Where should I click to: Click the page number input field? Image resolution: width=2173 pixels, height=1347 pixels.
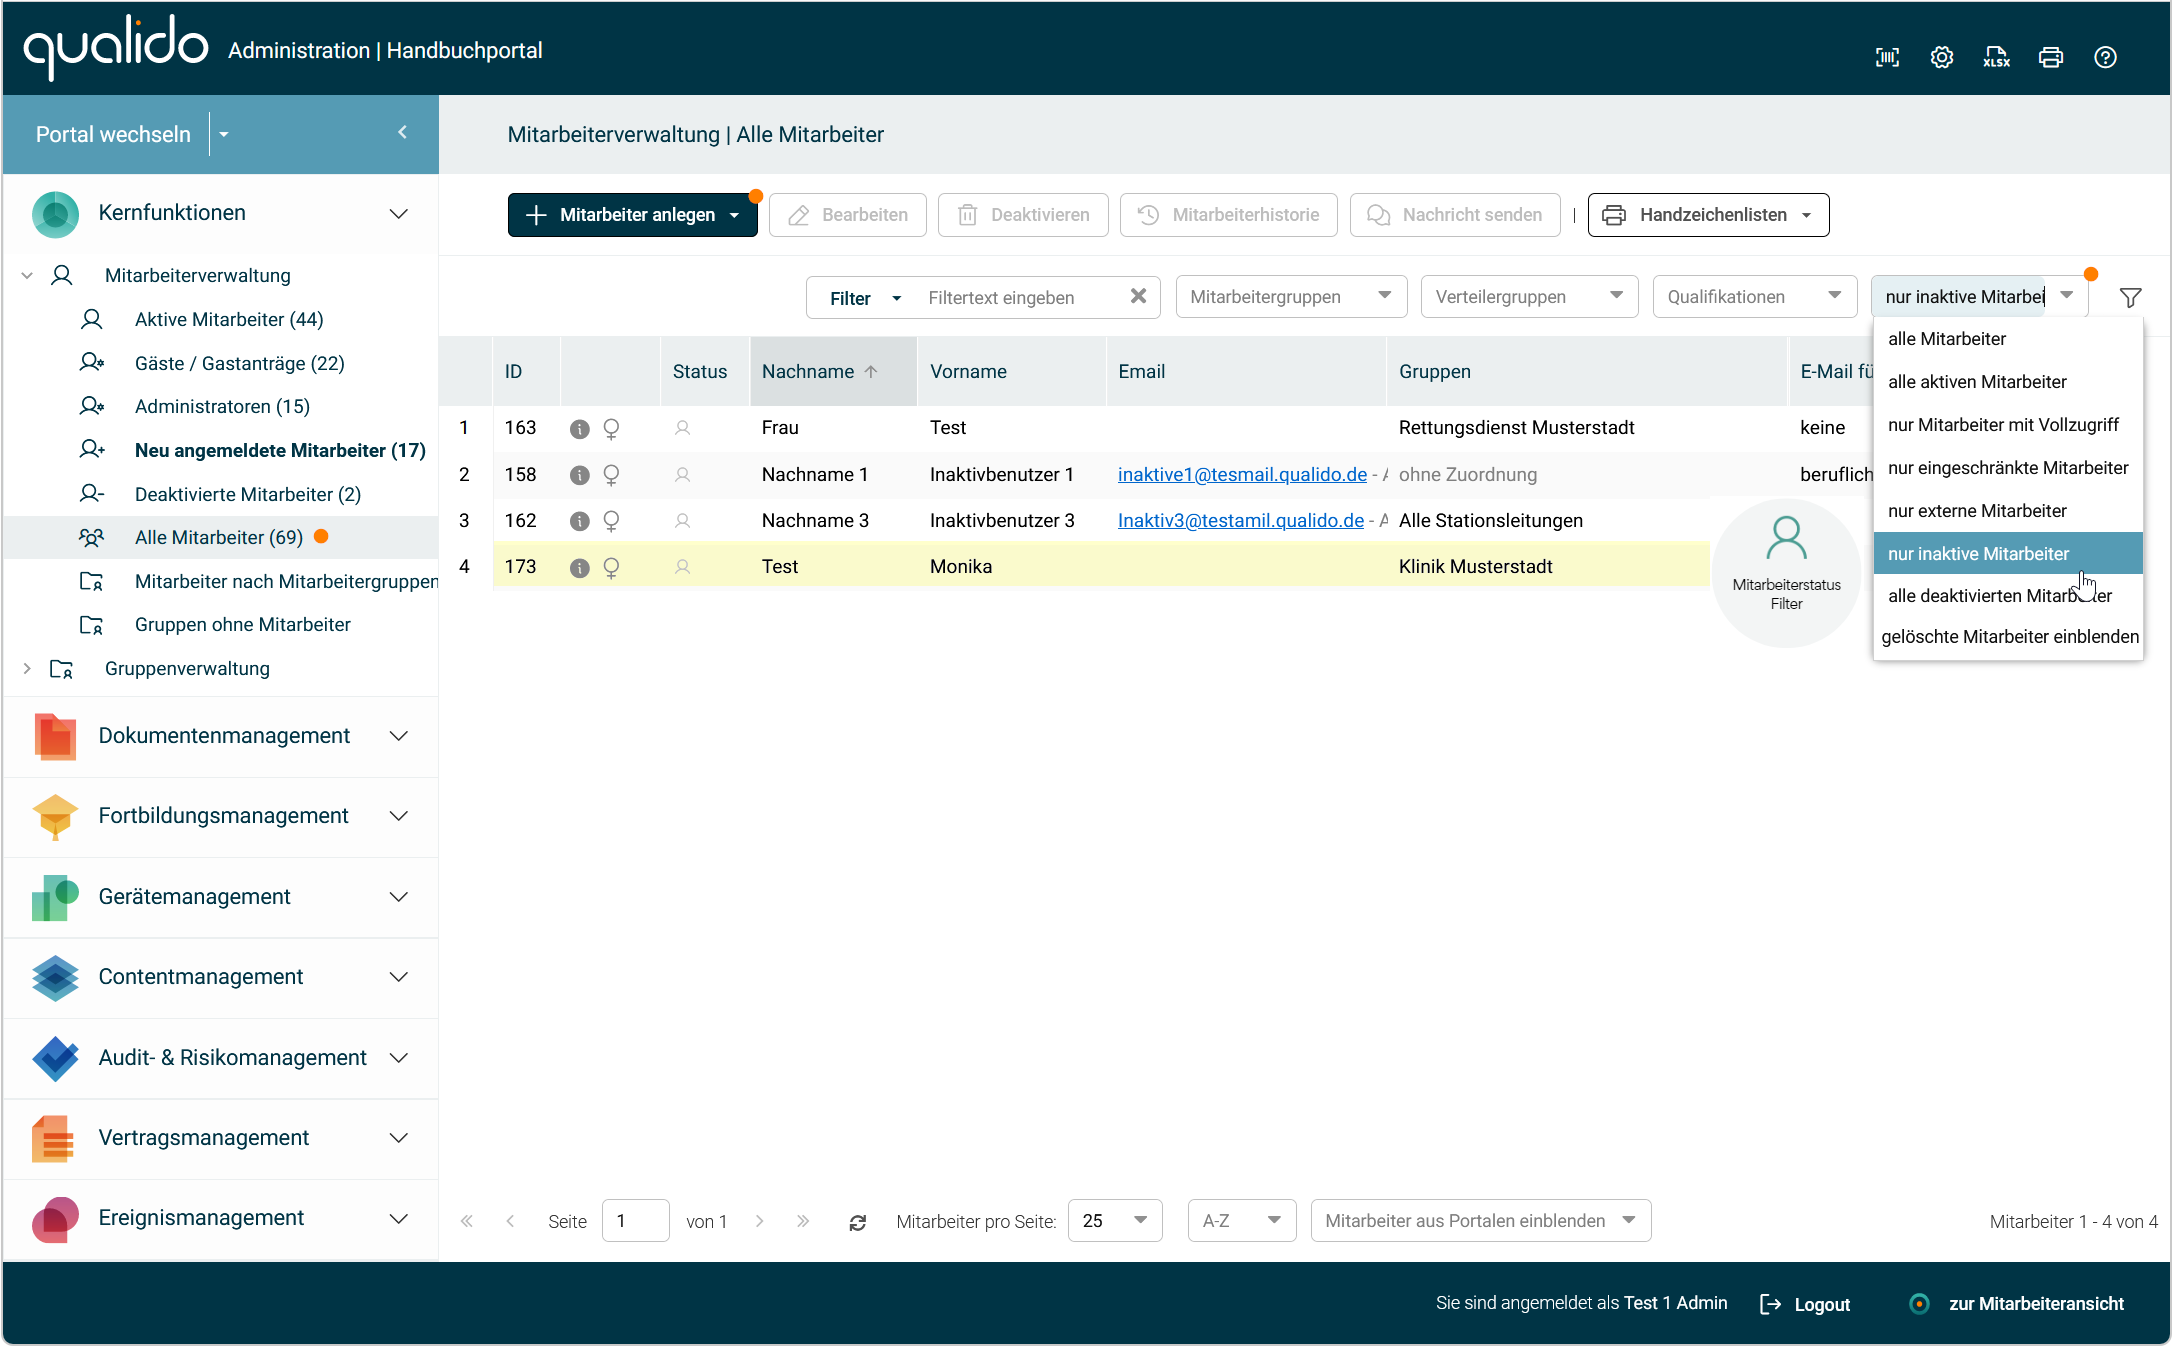tap(634, 1220)
